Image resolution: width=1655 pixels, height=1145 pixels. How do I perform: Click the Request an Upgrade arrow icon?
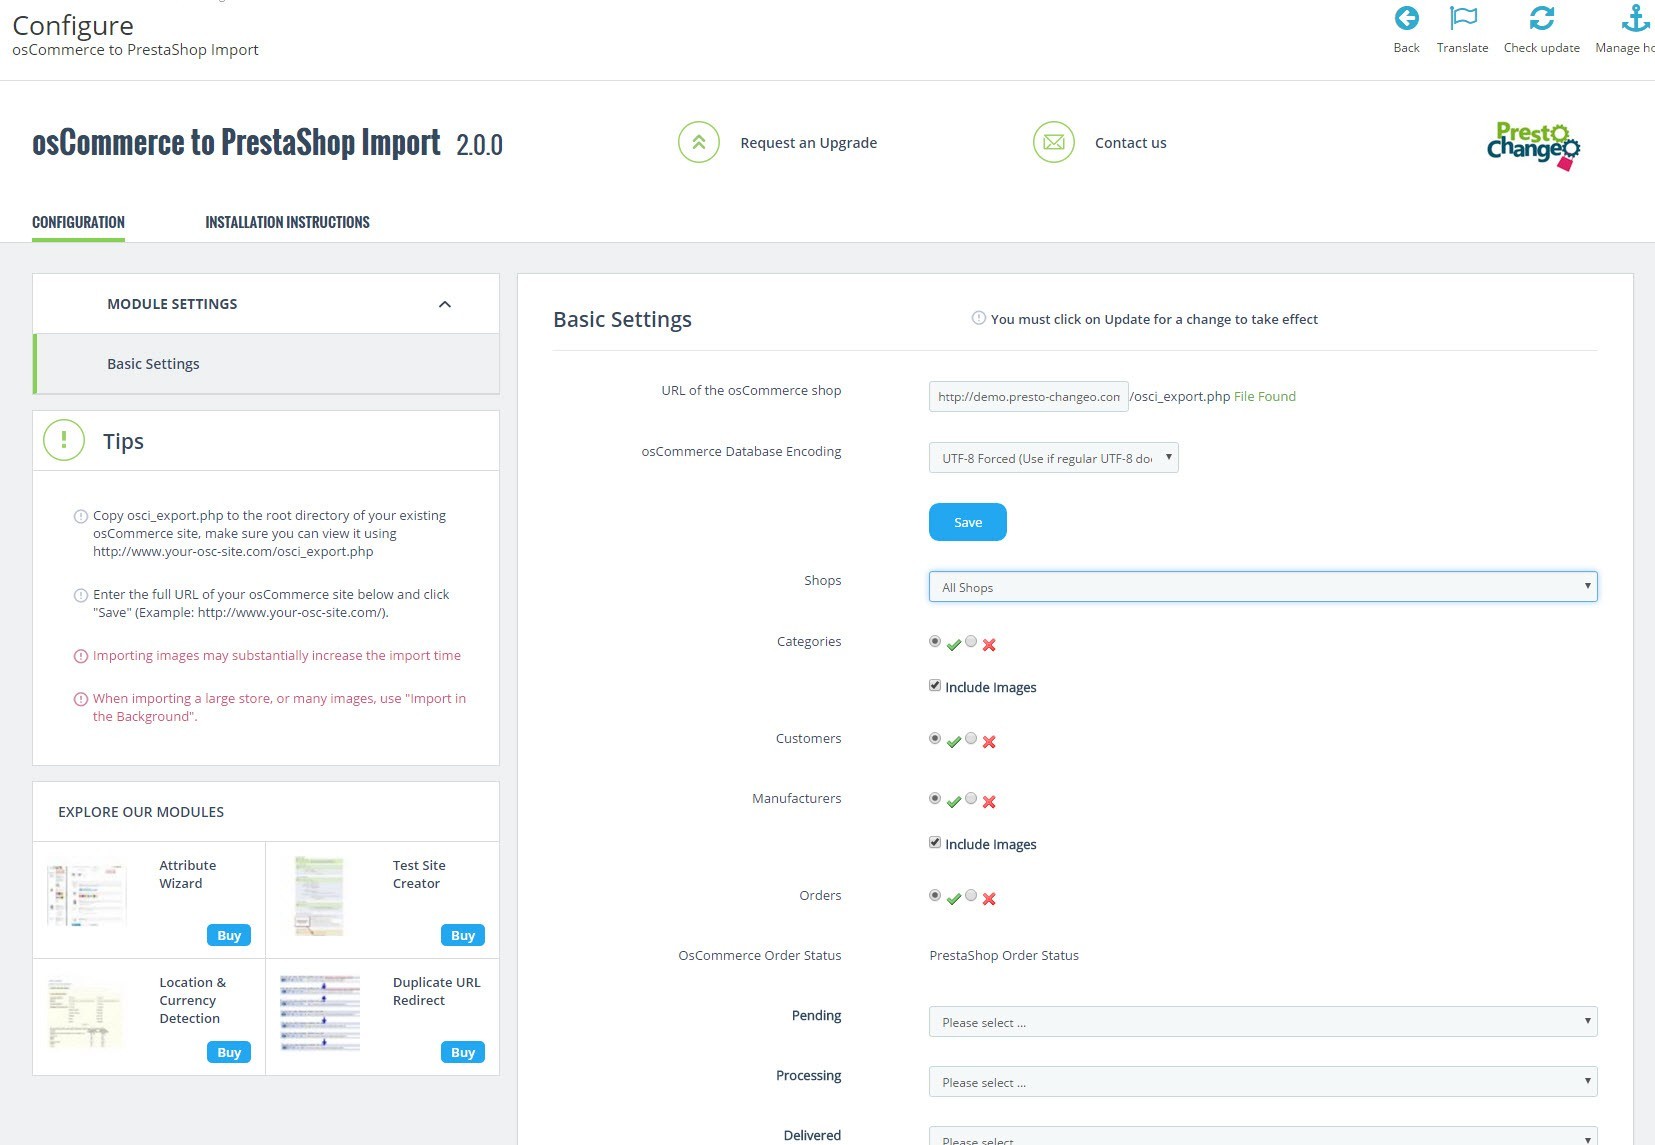point(699,142)
